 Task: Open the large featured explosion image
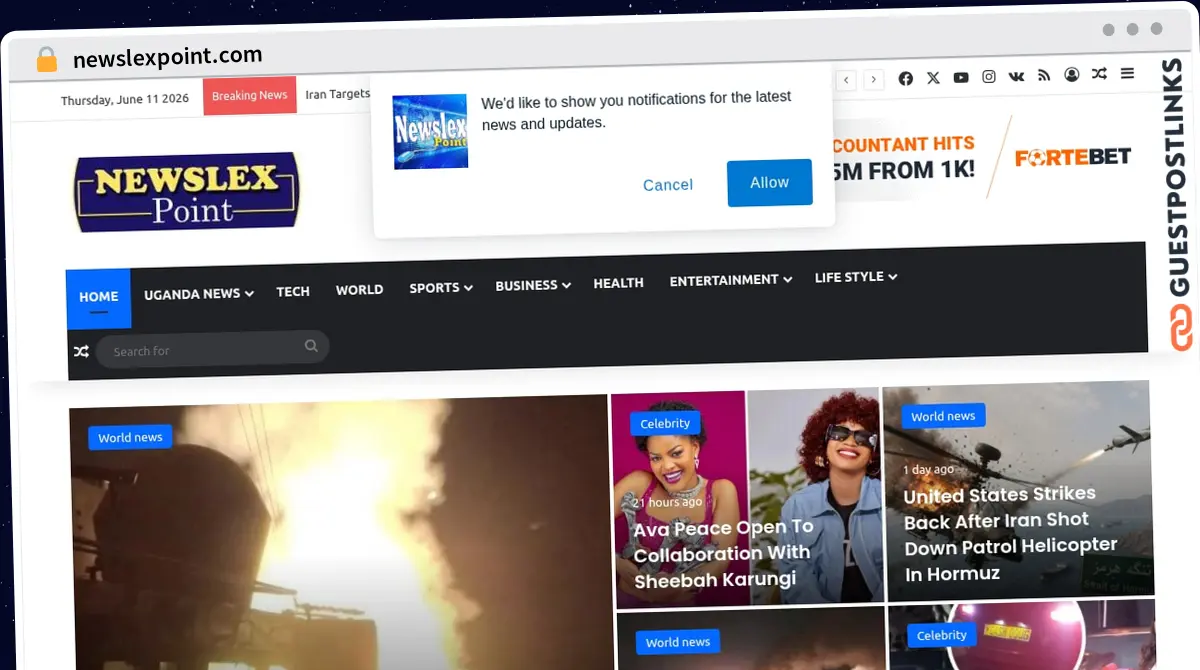pyautogui.click(x=340, y=532)
